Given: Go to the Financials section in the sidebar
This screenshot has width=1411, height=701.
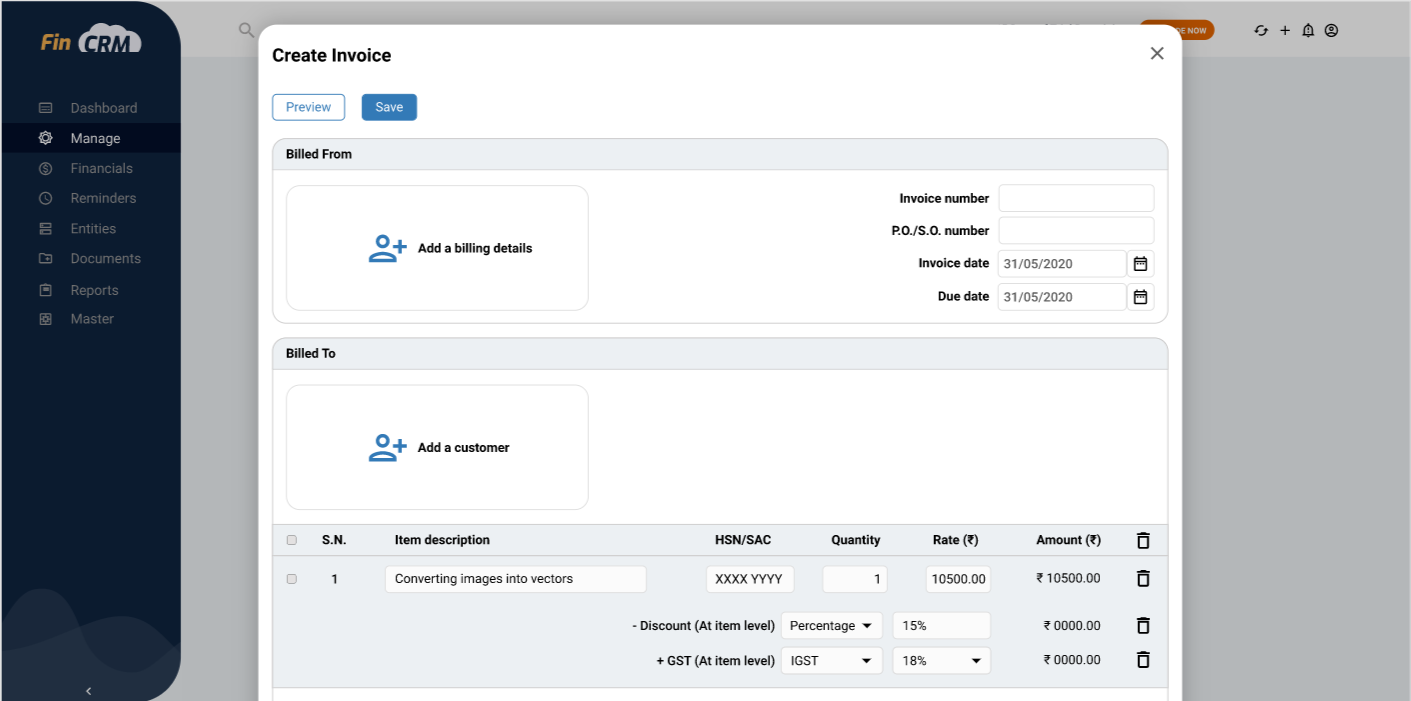Looking at the screenshot, I should point(101,168).
